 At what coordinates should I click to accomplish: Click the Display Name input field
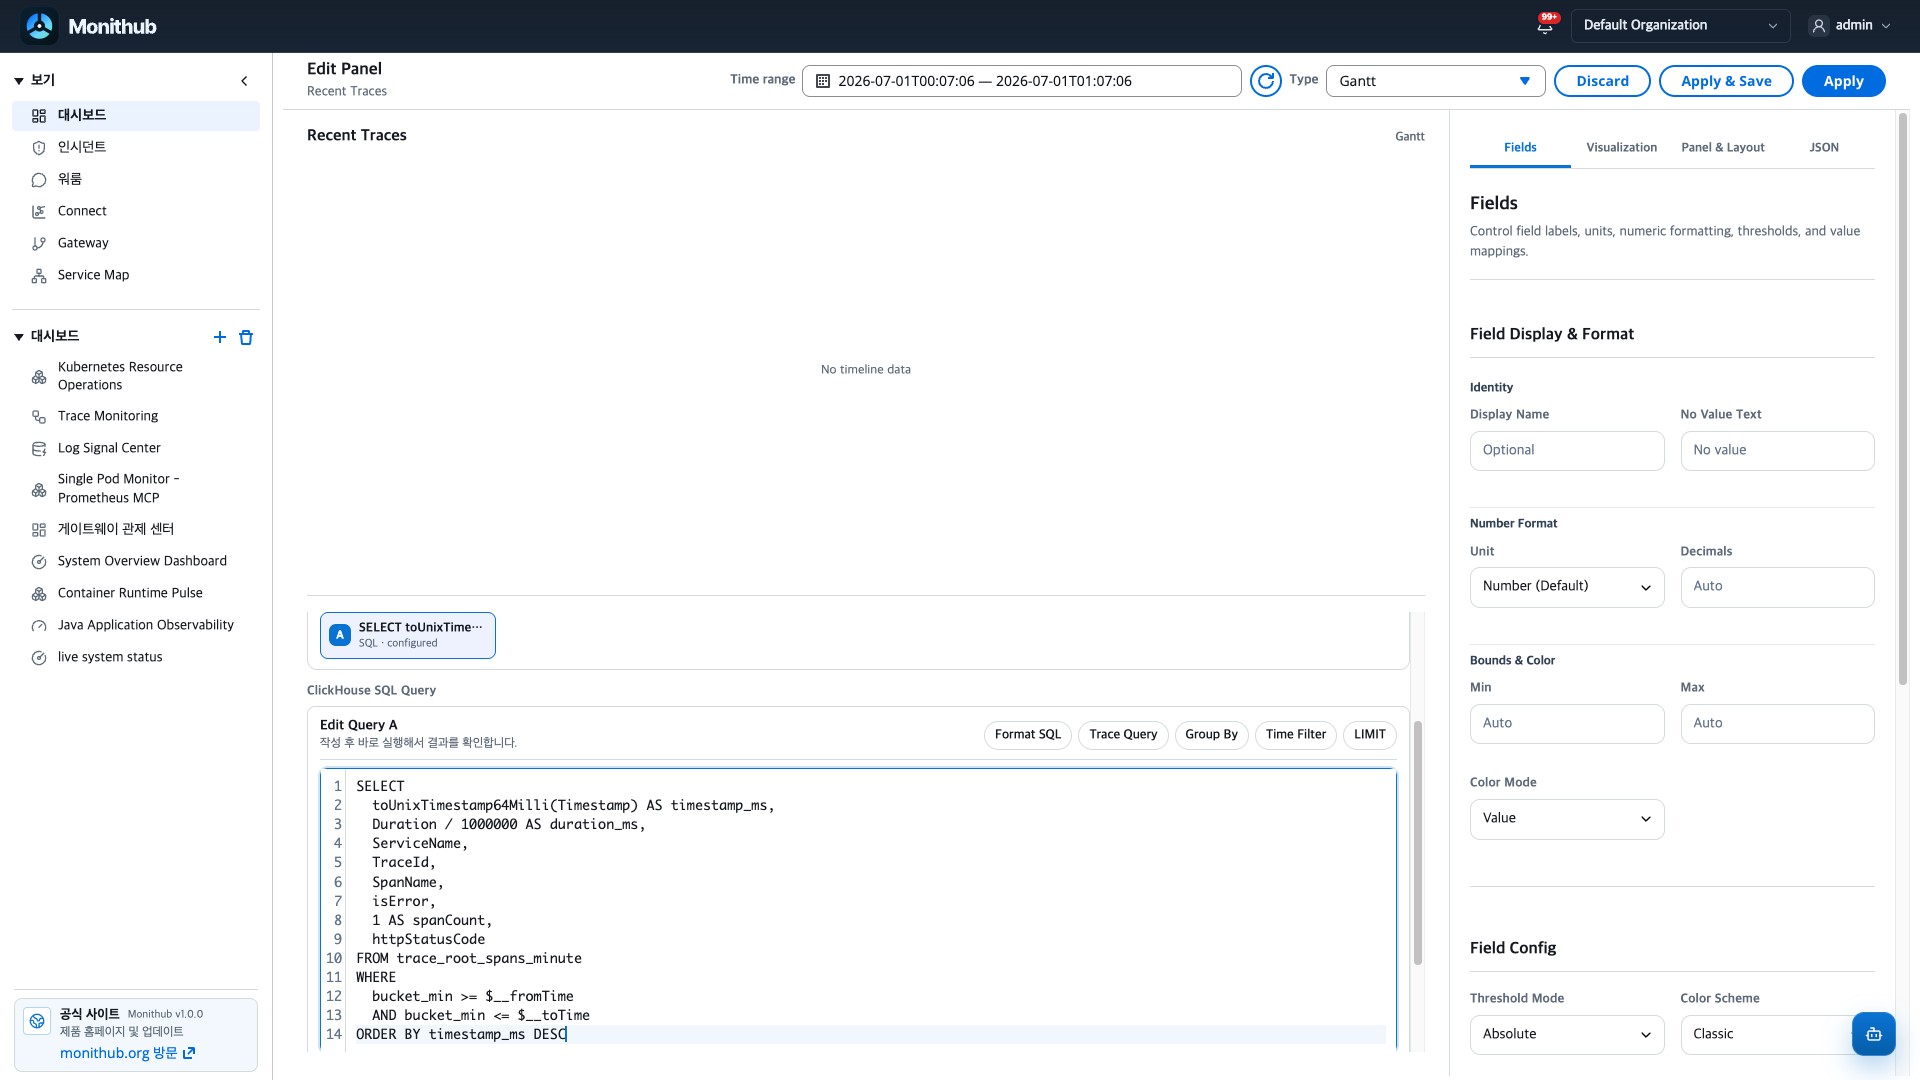point(1566,451)
